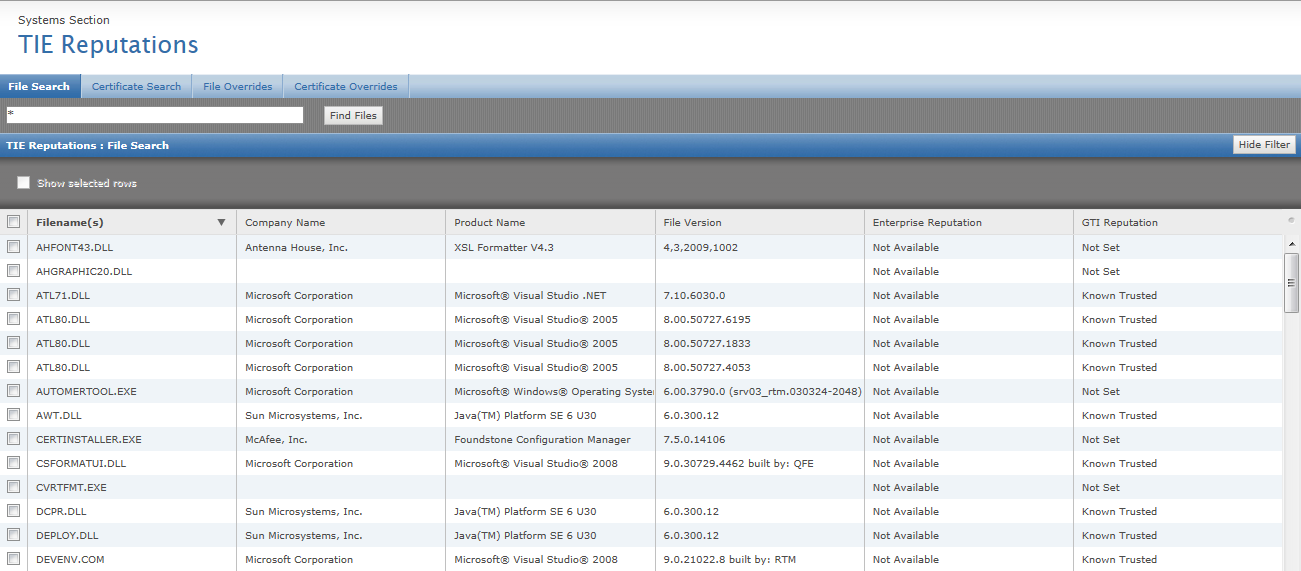
Task: Tick the DEPLOY.DLL row checkbox
Action: click(14, 534)
